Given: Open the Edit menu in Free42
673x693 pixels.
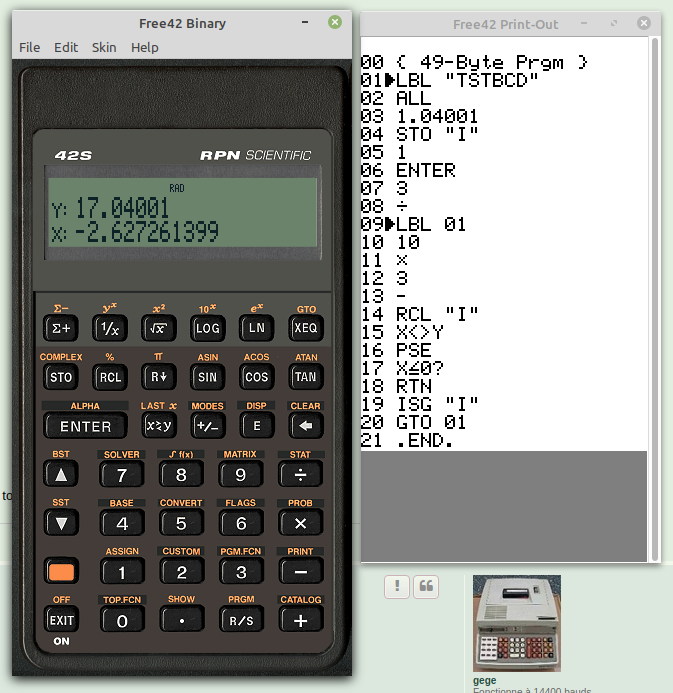Looking at the screenshot, I should [x=66, y=47].
